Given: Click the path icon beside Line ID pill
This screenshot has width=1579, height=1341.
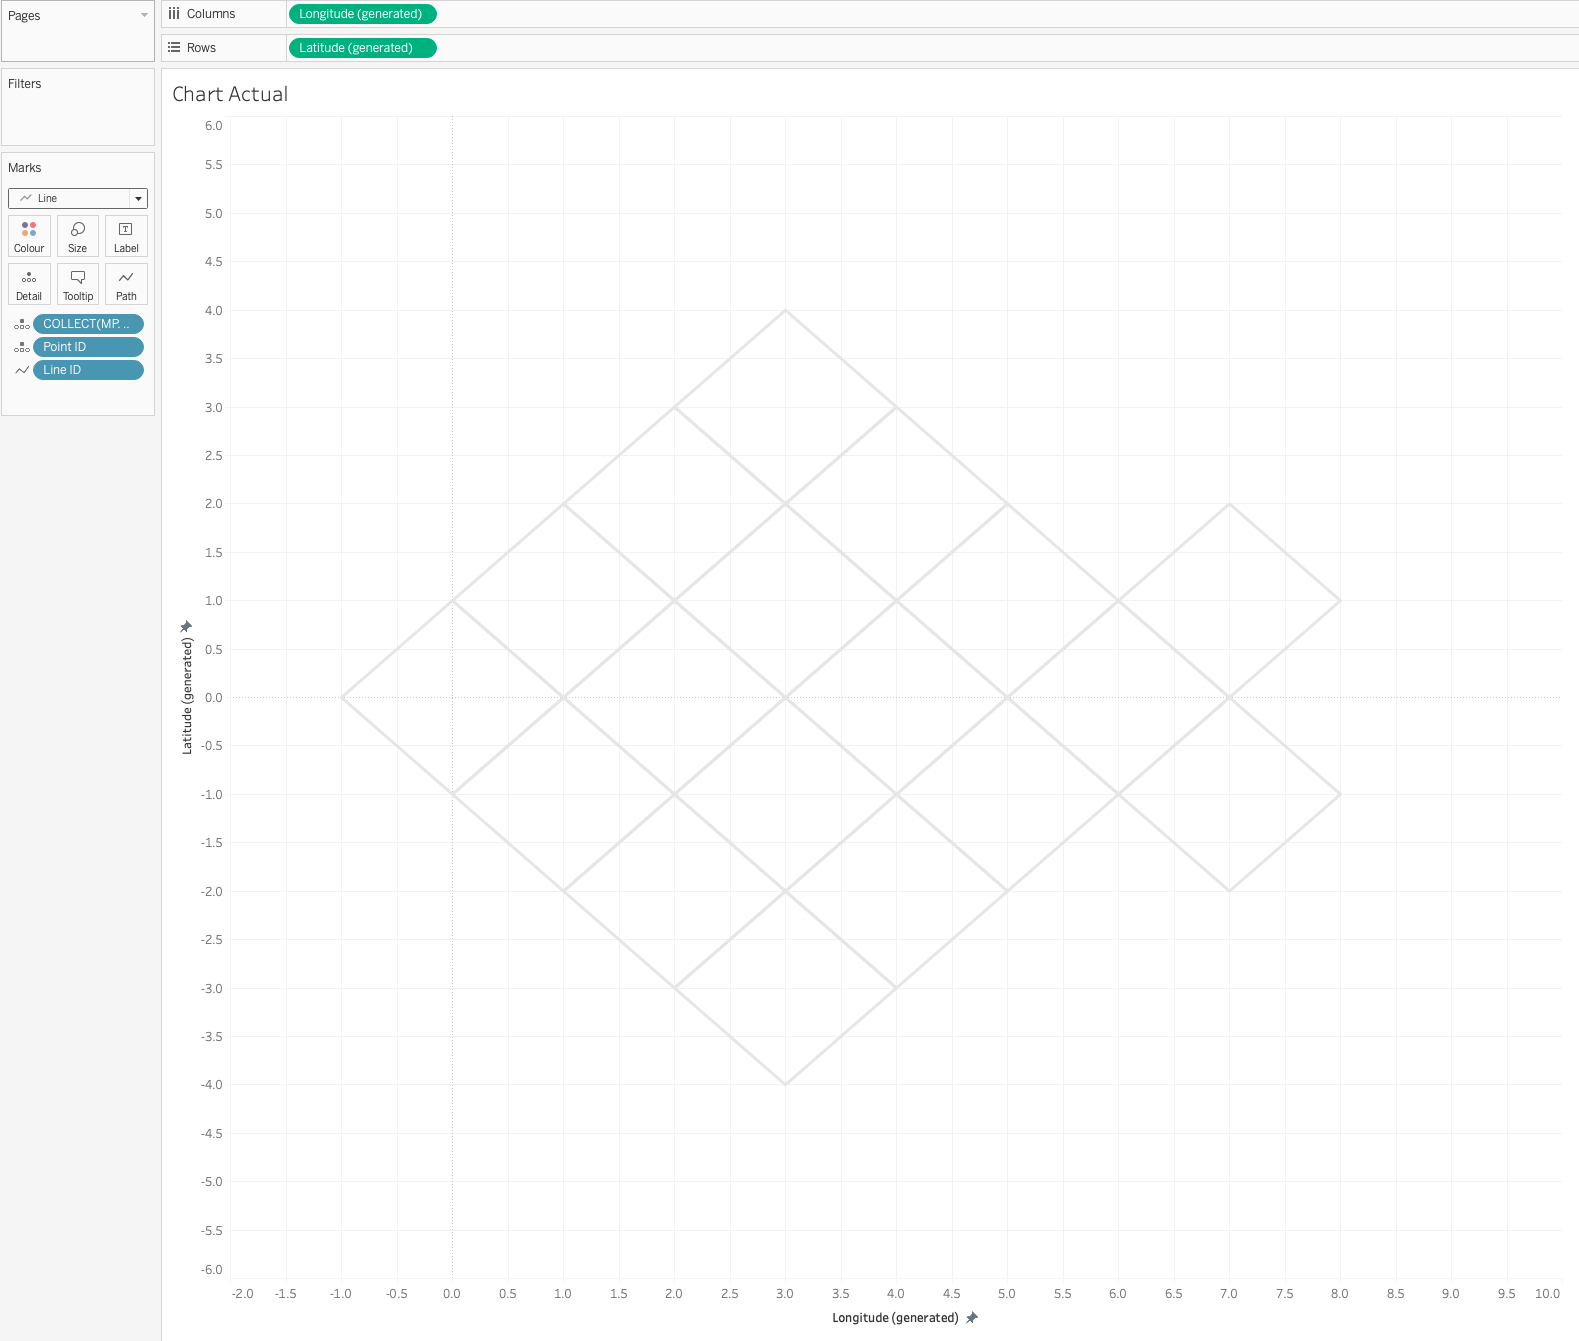Looking at the screenshot, I should (21, 370).
